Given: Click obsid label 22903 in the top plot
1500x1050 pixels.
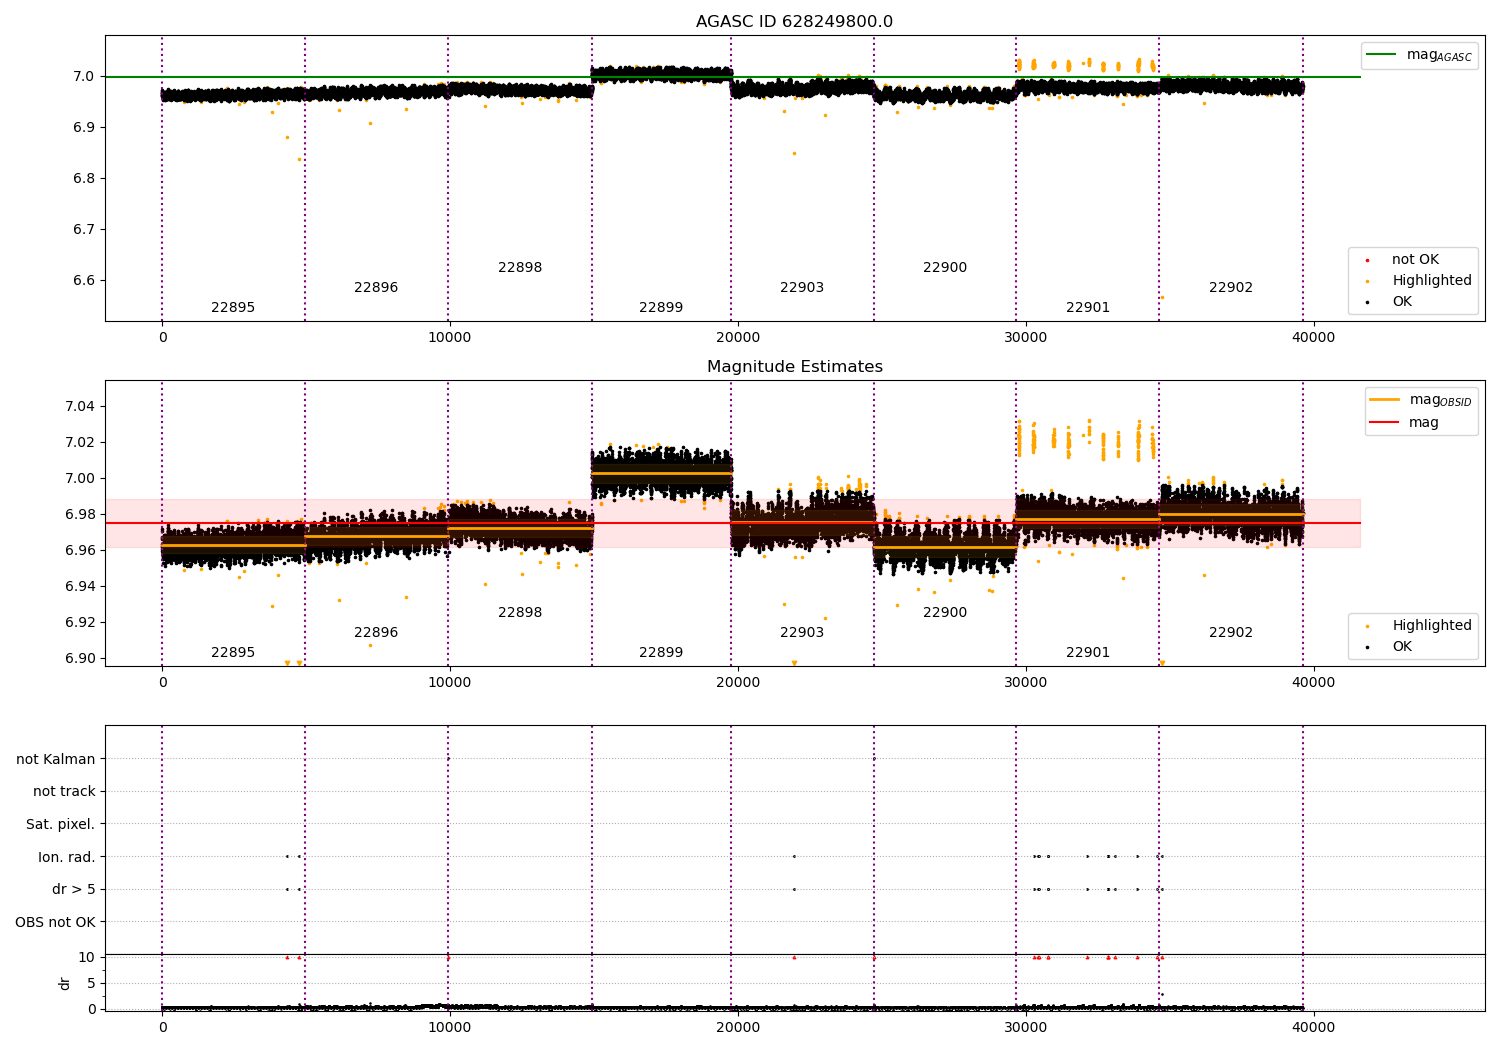Looking at the screenshot, I should [802, 288].
